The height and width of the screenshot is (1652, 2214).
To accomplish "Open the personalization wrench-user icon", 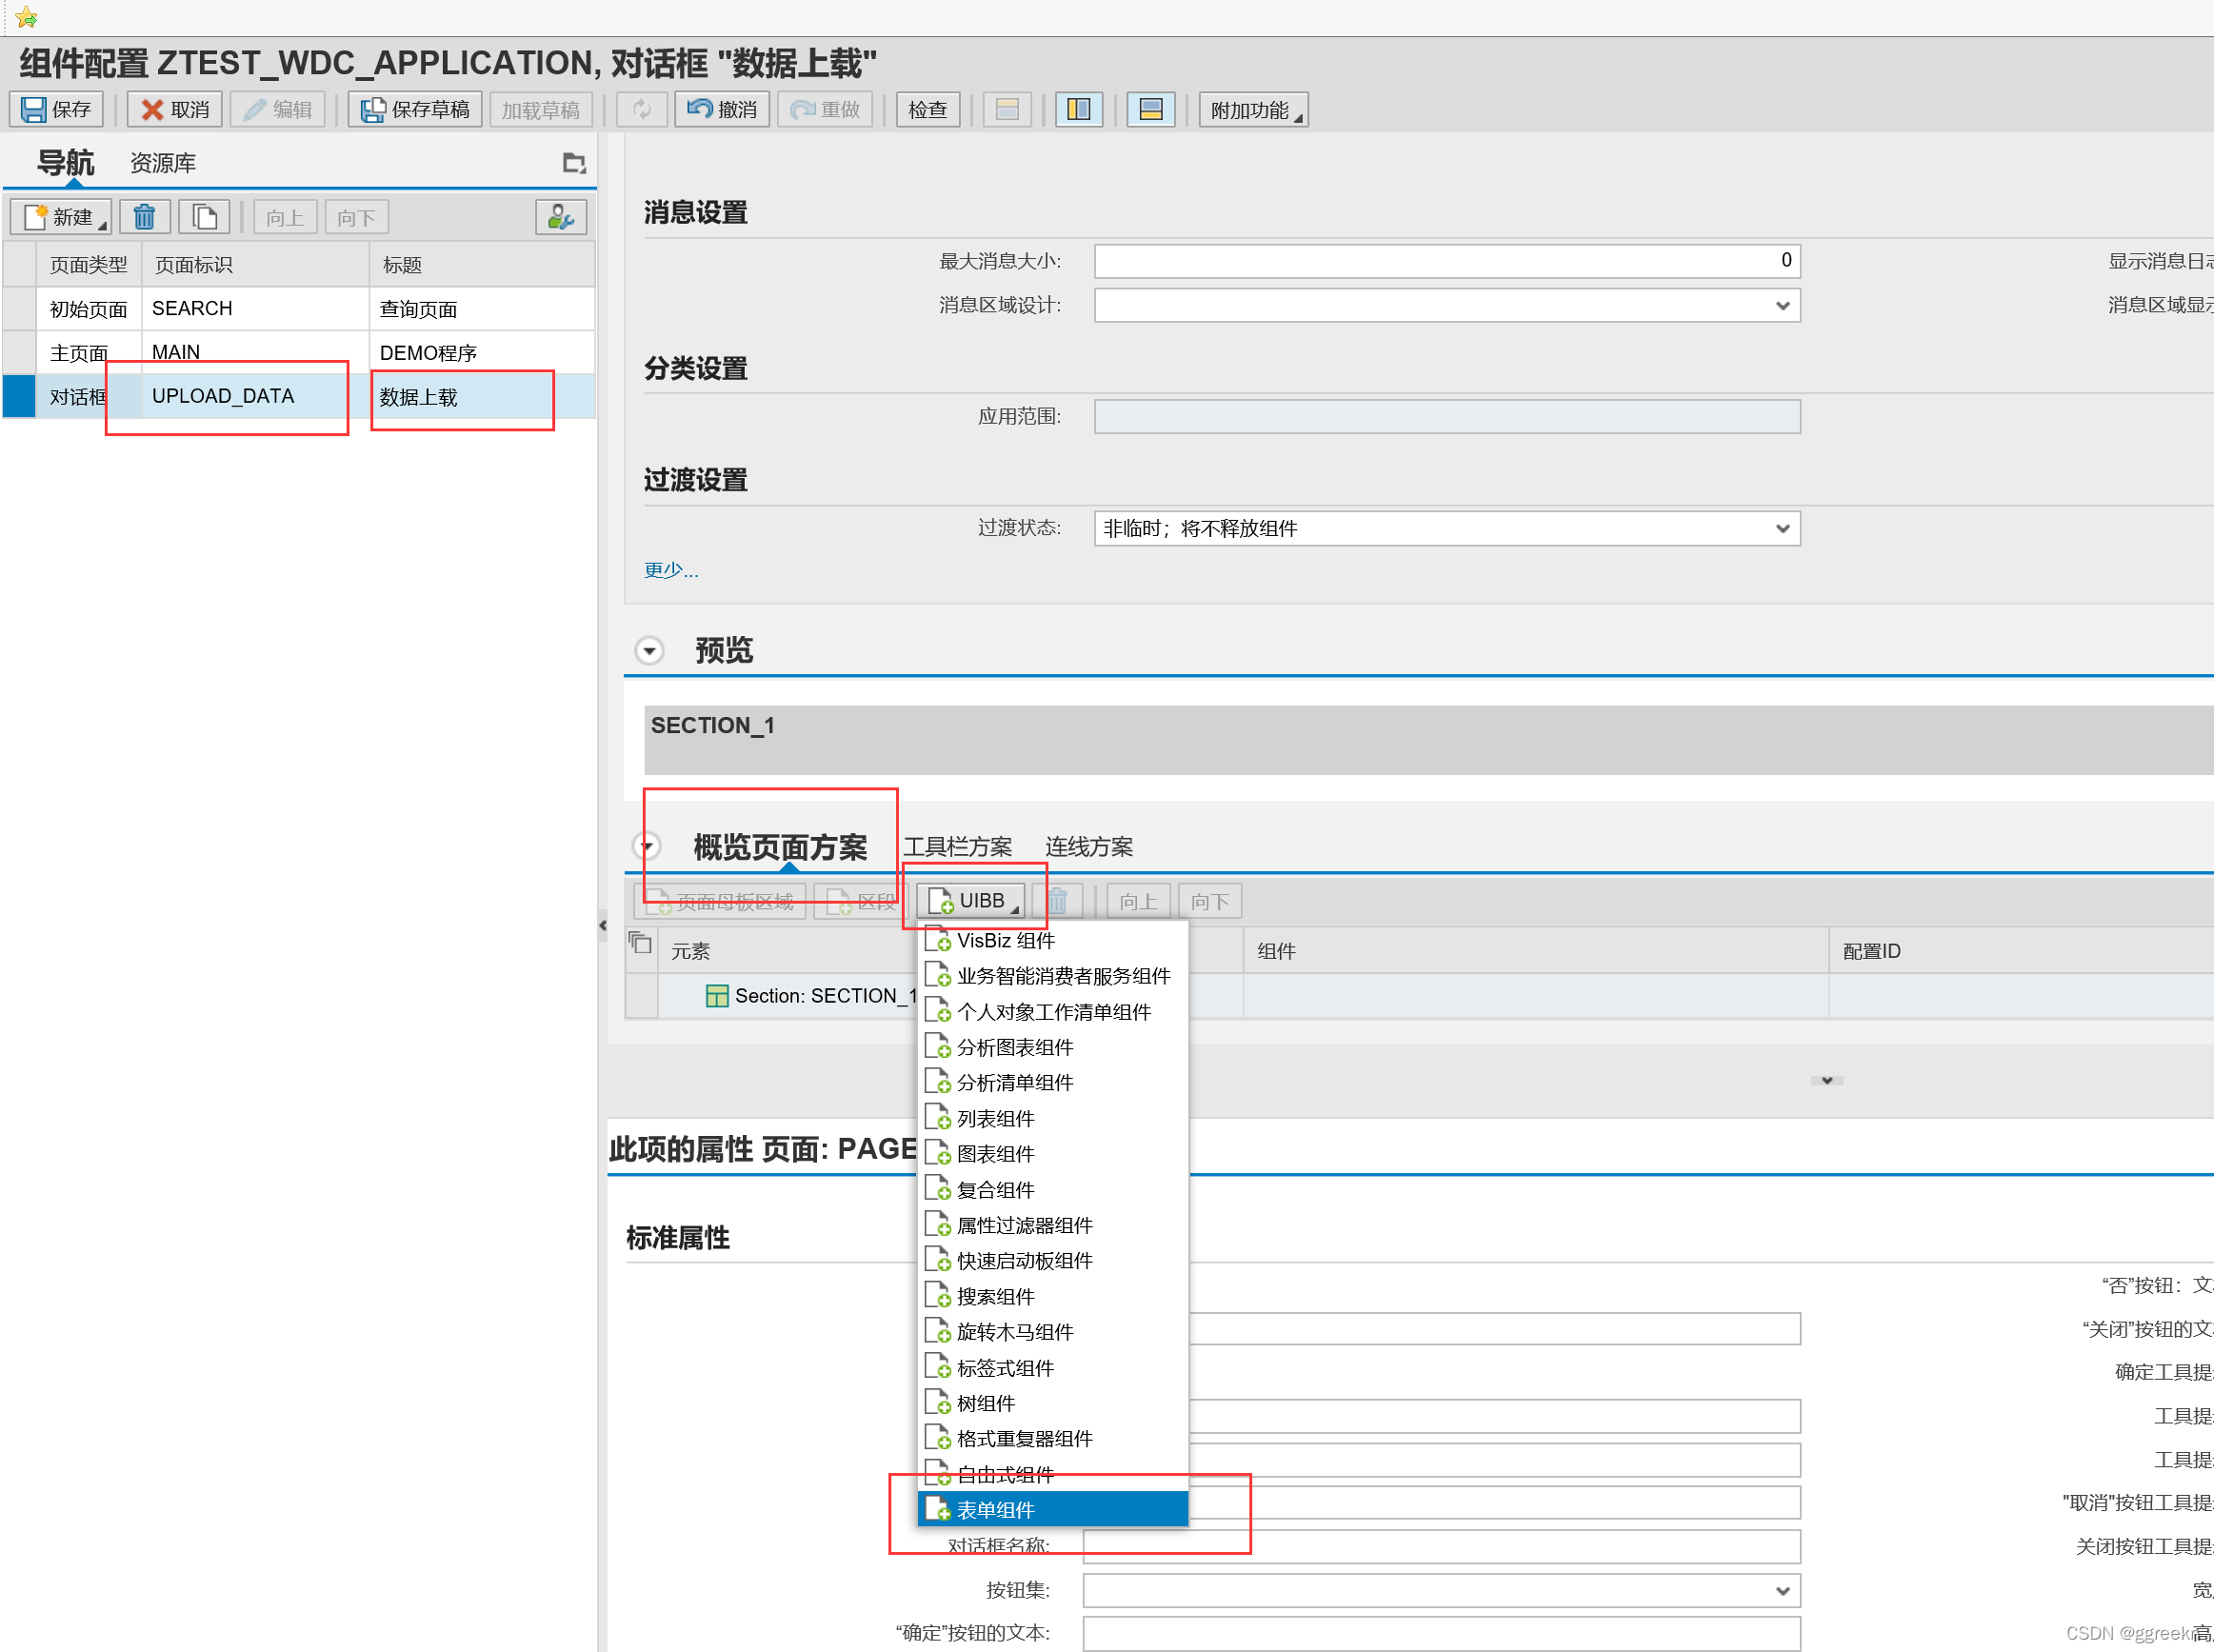I will click(560, 217).
